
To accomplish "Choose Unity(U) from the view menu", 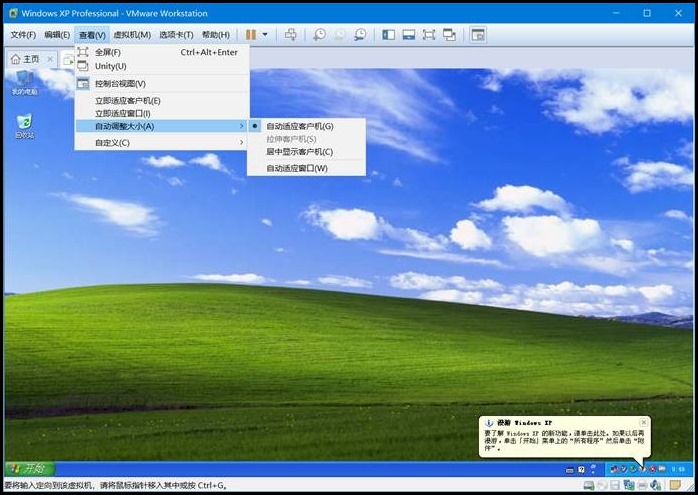I will tap(162, 66).
